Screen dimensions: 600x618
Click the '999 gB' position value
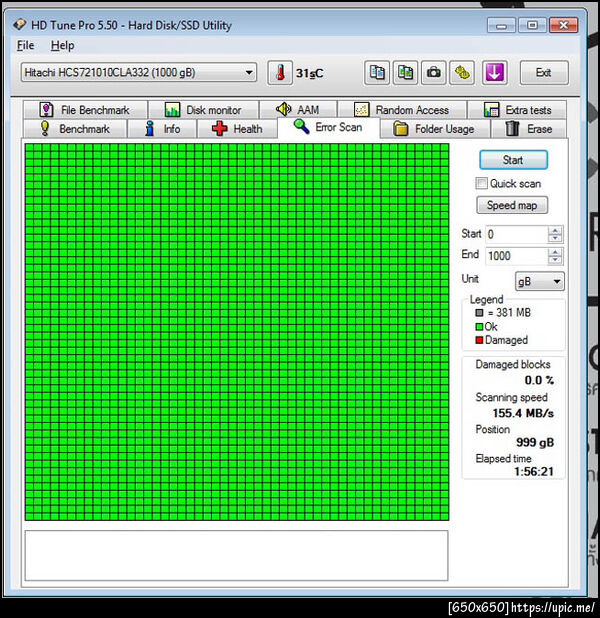[535, 443]
